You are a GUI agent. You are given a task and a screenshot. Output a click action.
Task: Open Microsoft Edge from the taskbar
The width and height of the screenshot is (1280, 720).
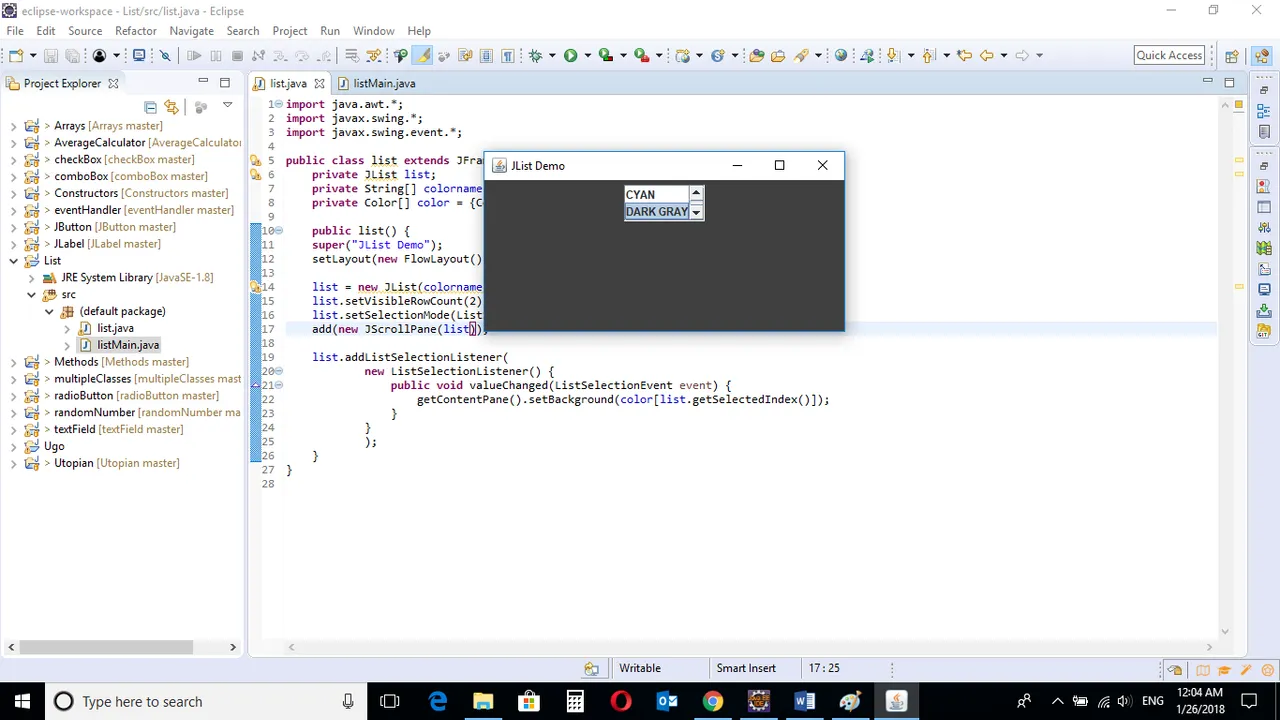click(438, 701)
